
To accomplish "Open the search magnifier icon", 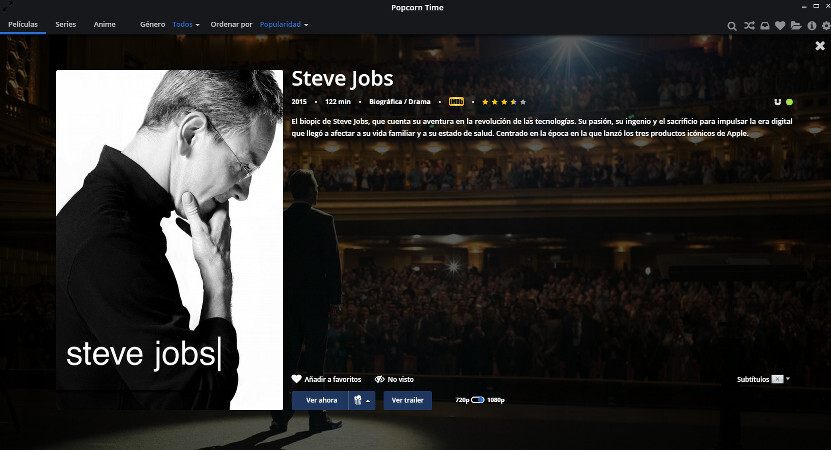I will [x=732, y=25].
